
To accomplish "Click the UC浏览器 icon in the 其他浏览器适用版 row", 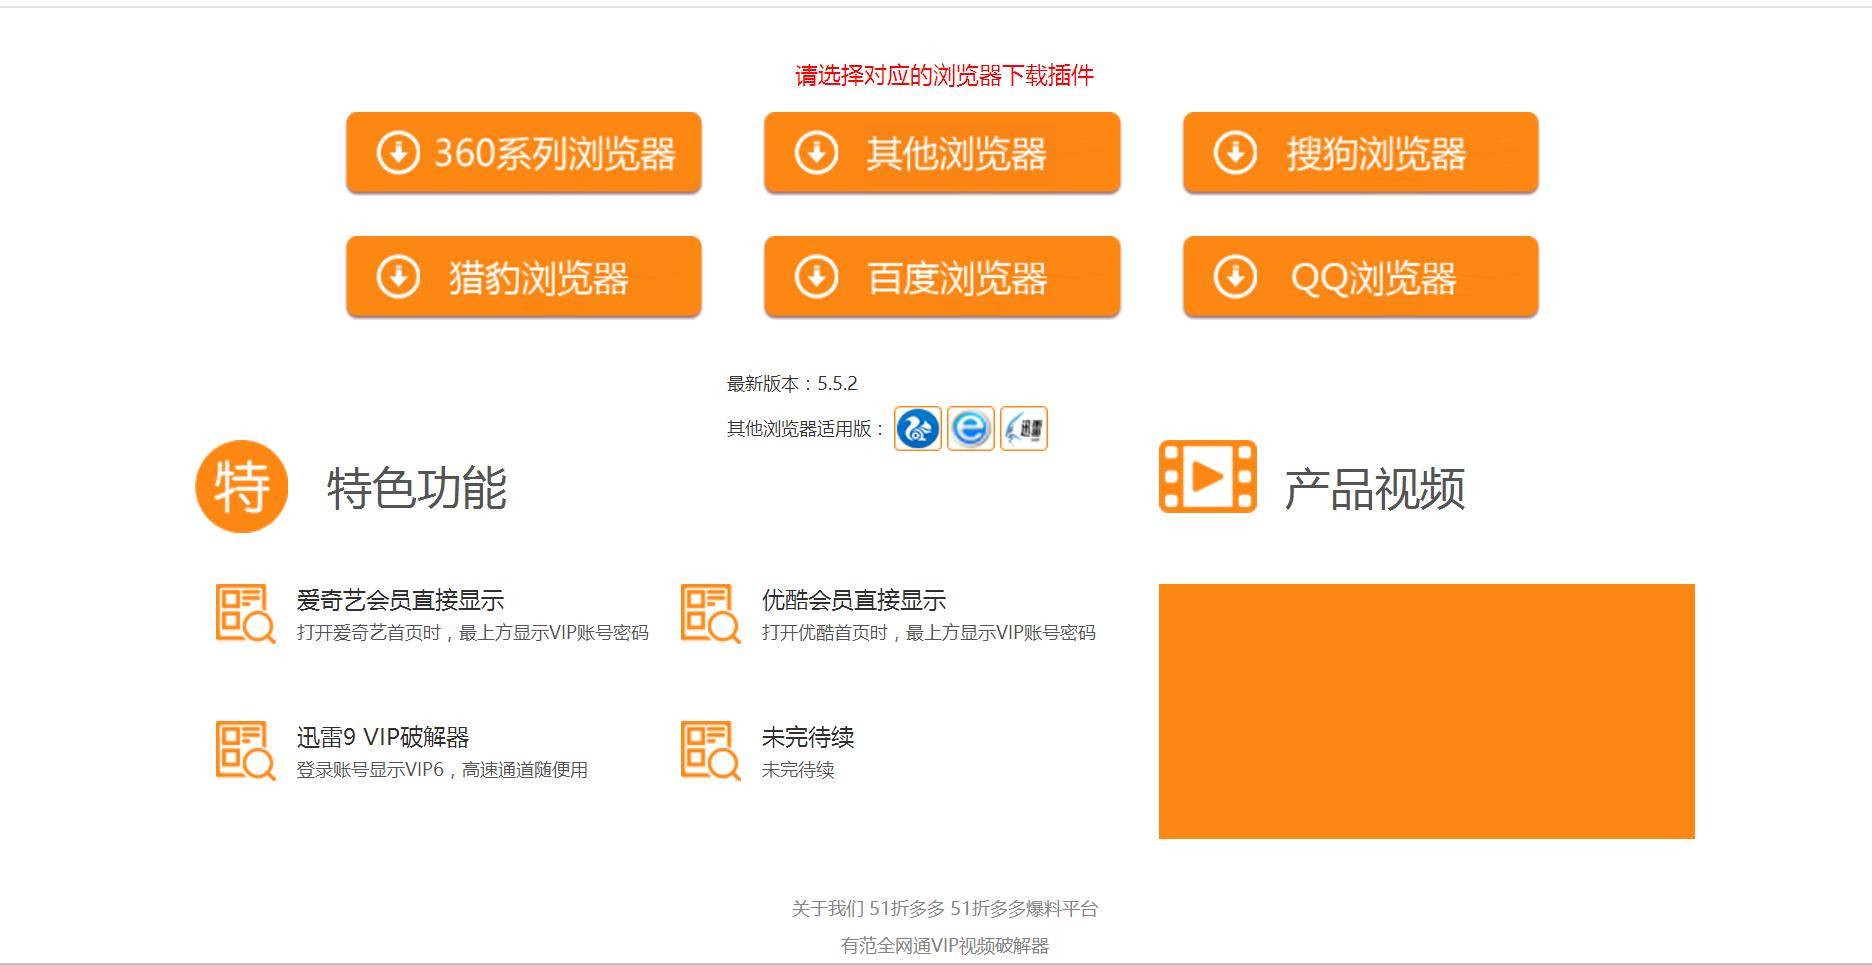I will 916,429.
